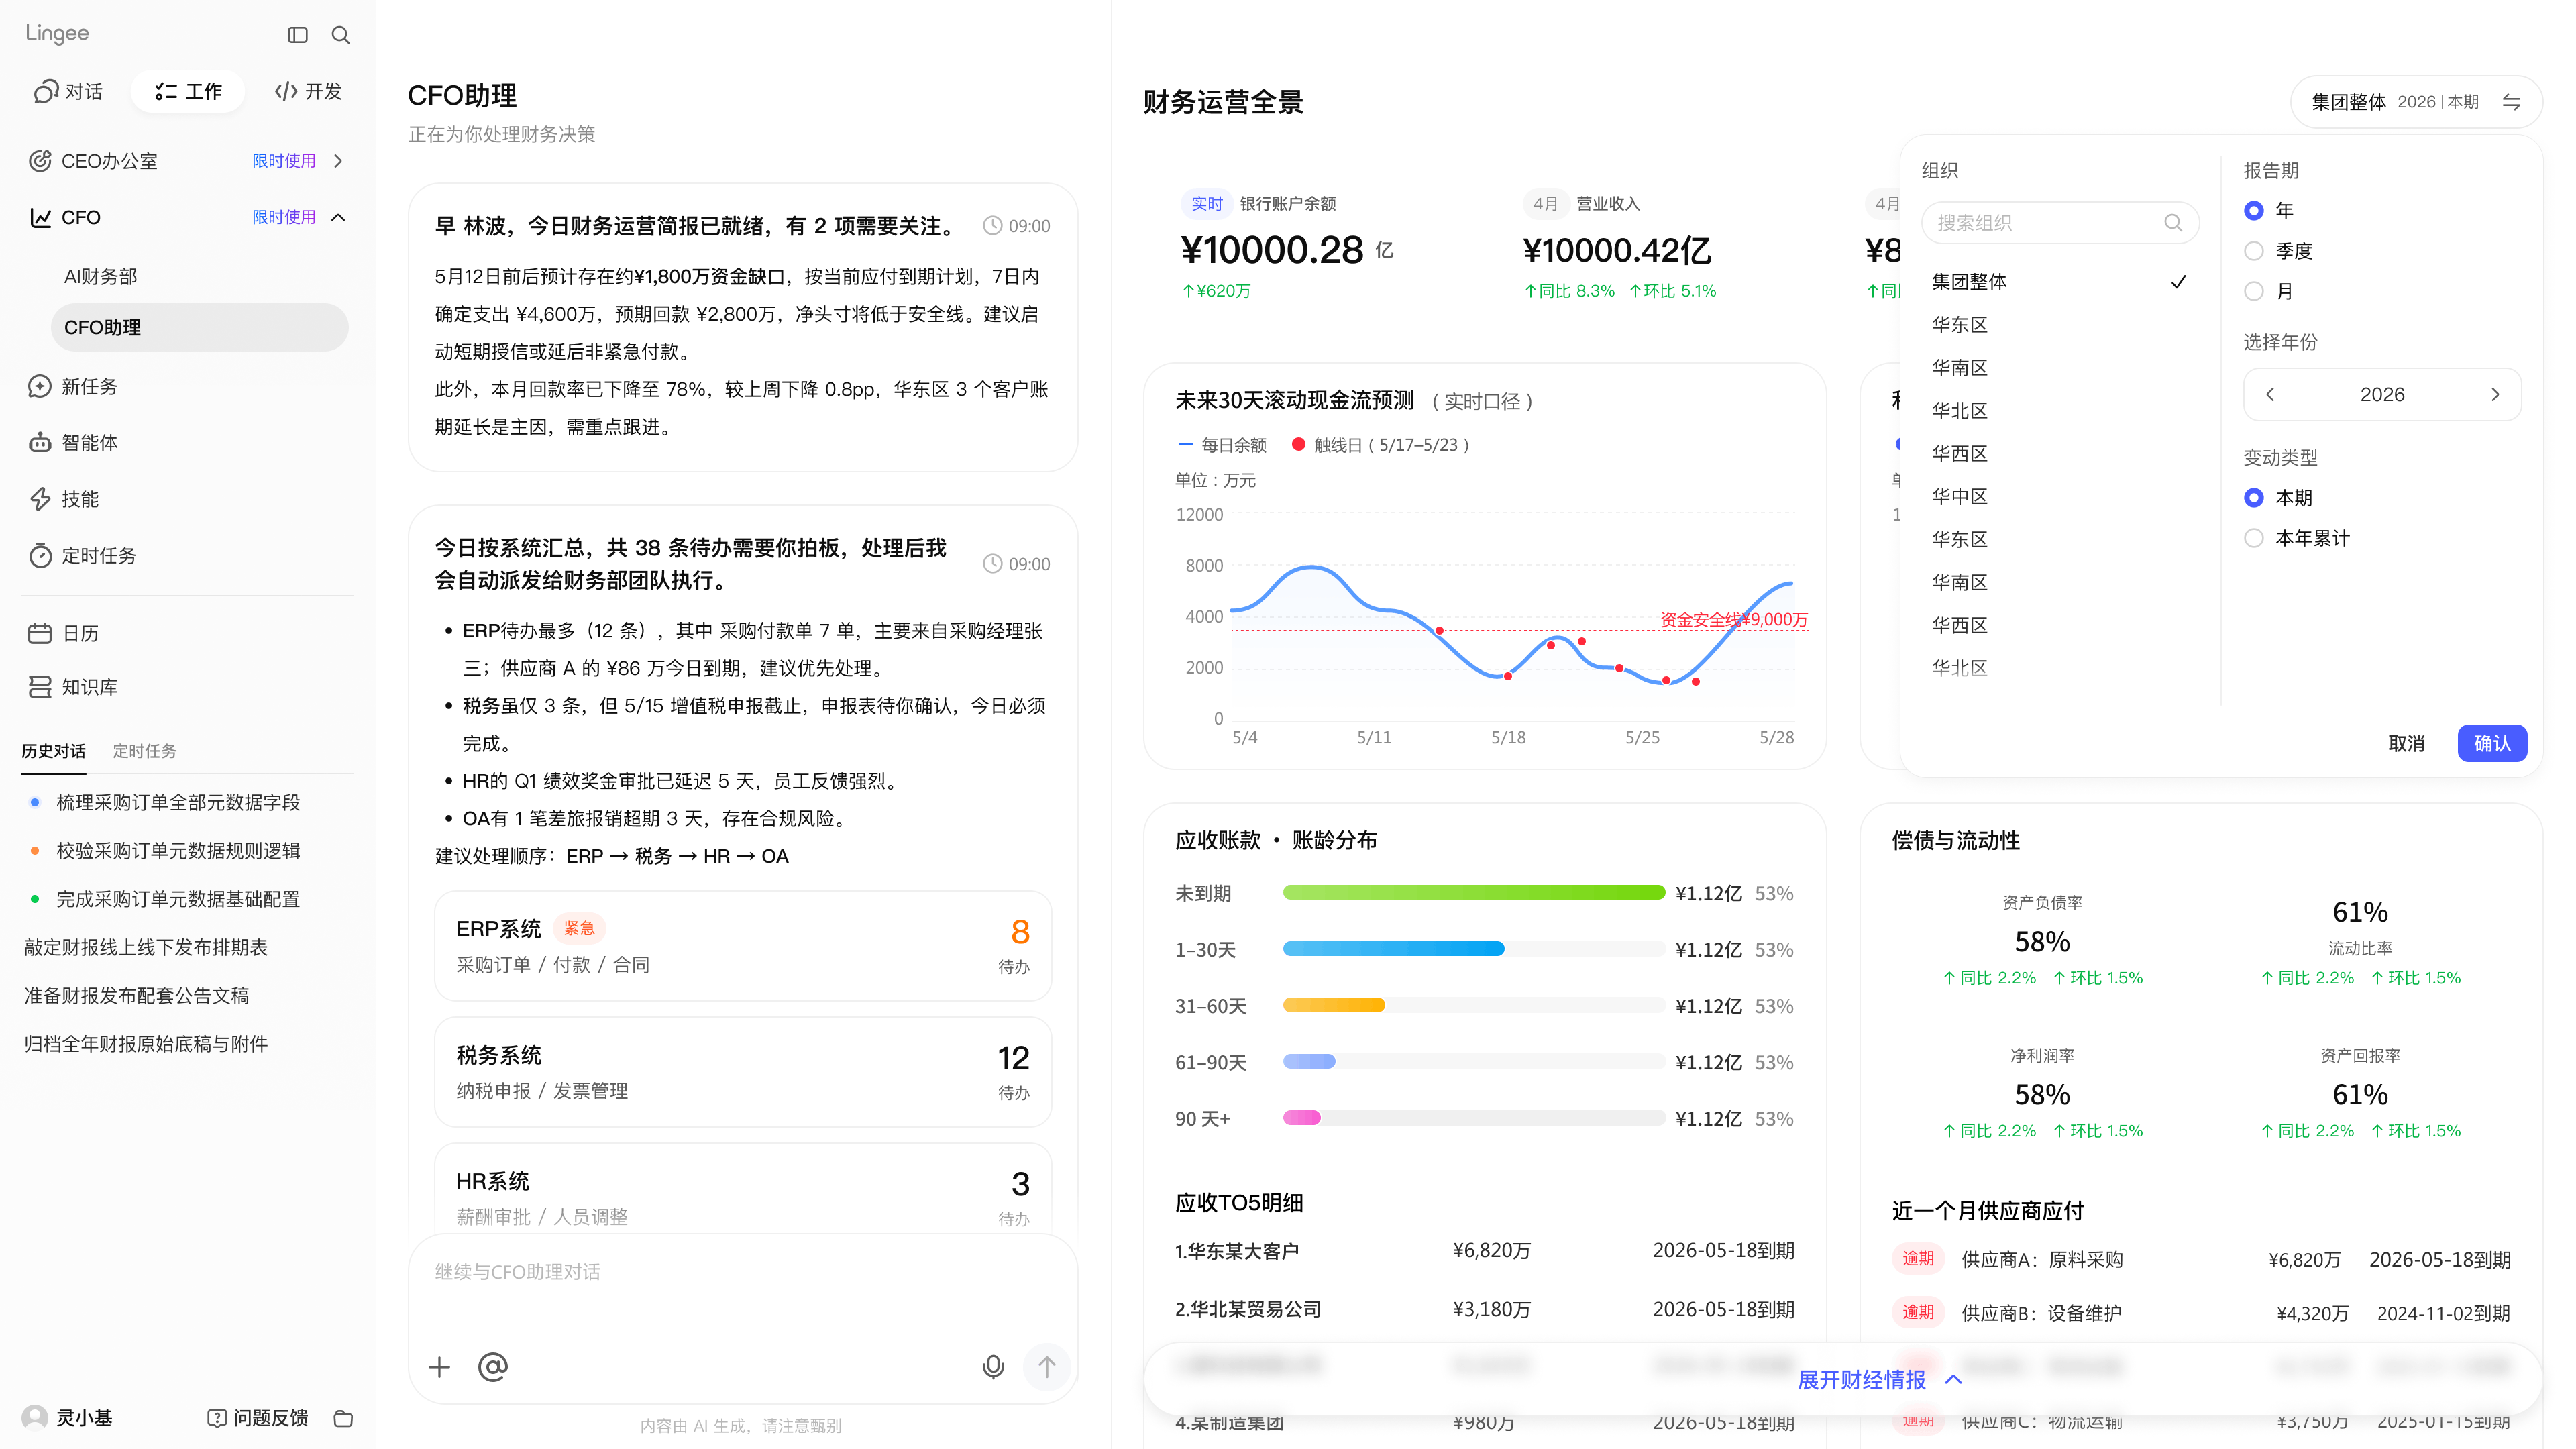Open history 梳理采购订单全部元数据字段
2576x1449 pixels.
178,803
